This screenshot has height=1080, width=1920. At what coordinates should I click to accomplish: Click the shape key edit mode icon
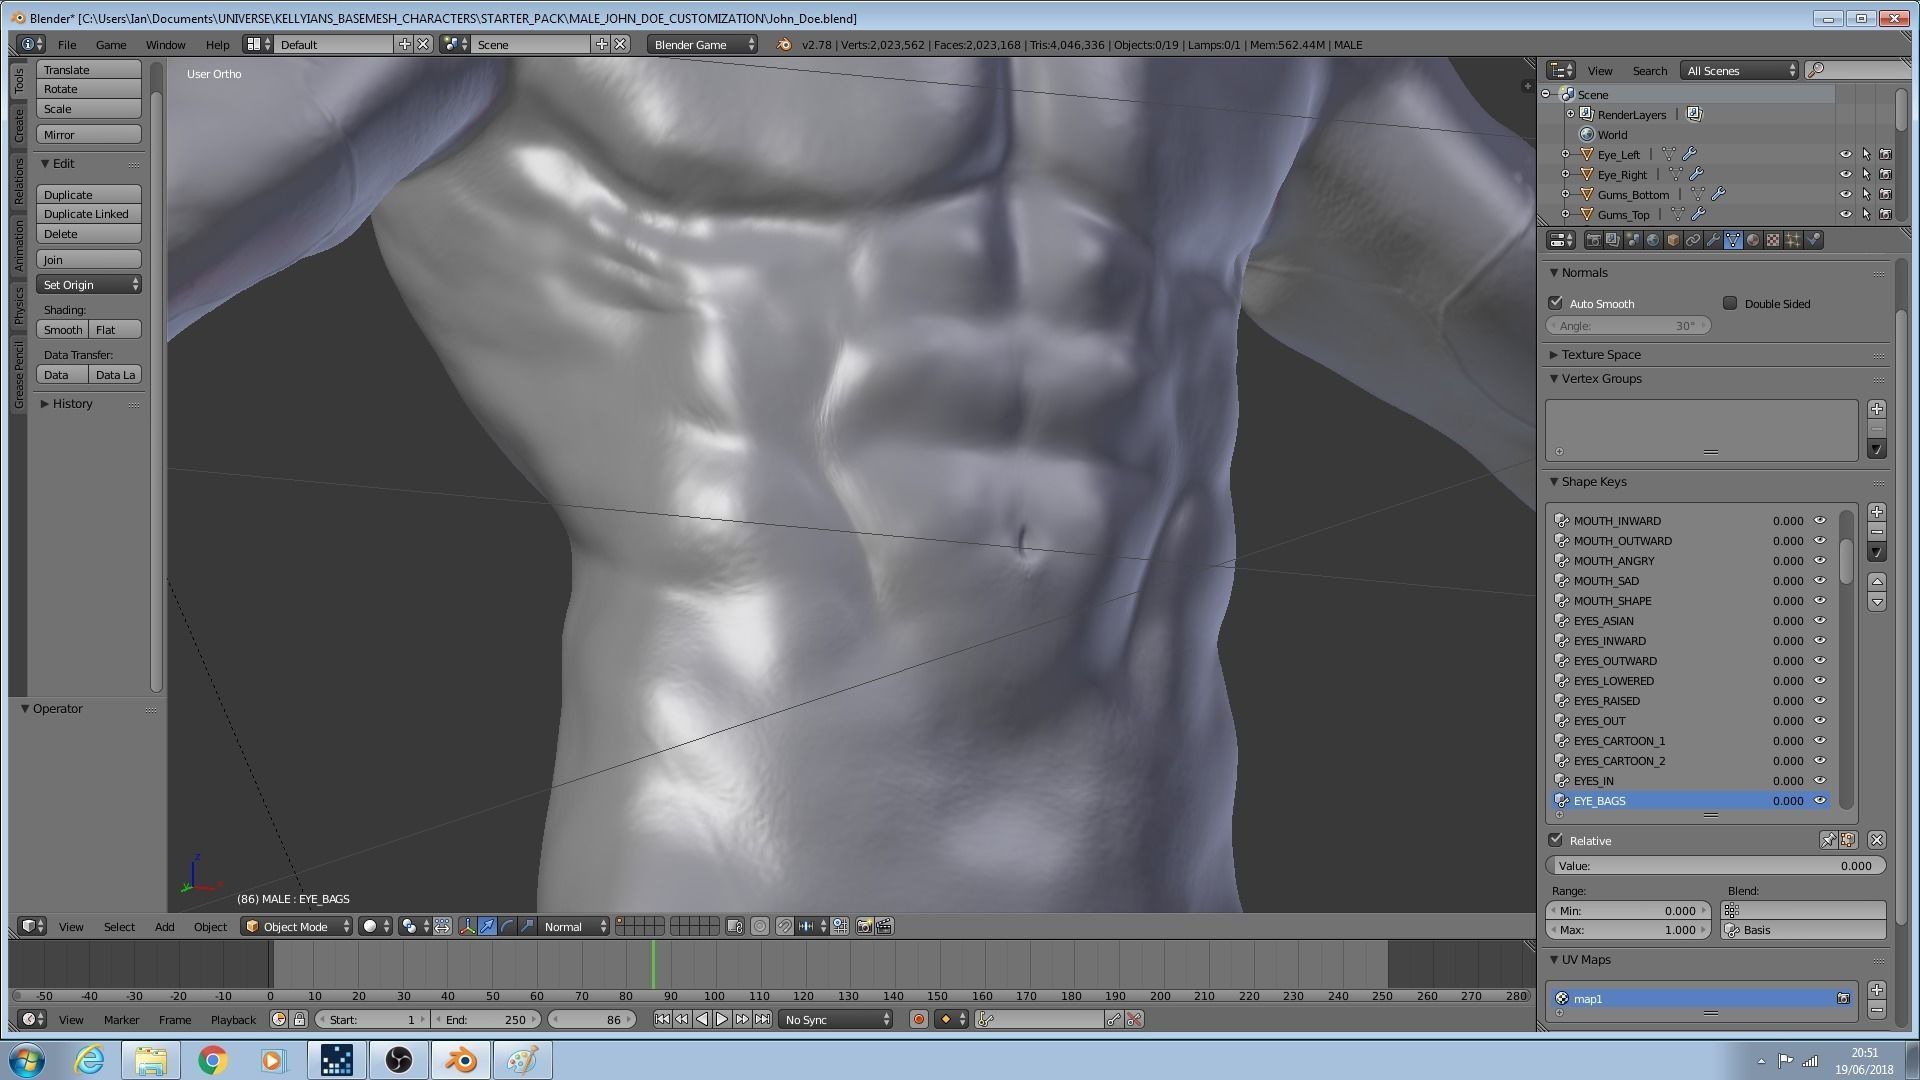pos(1848,840)
